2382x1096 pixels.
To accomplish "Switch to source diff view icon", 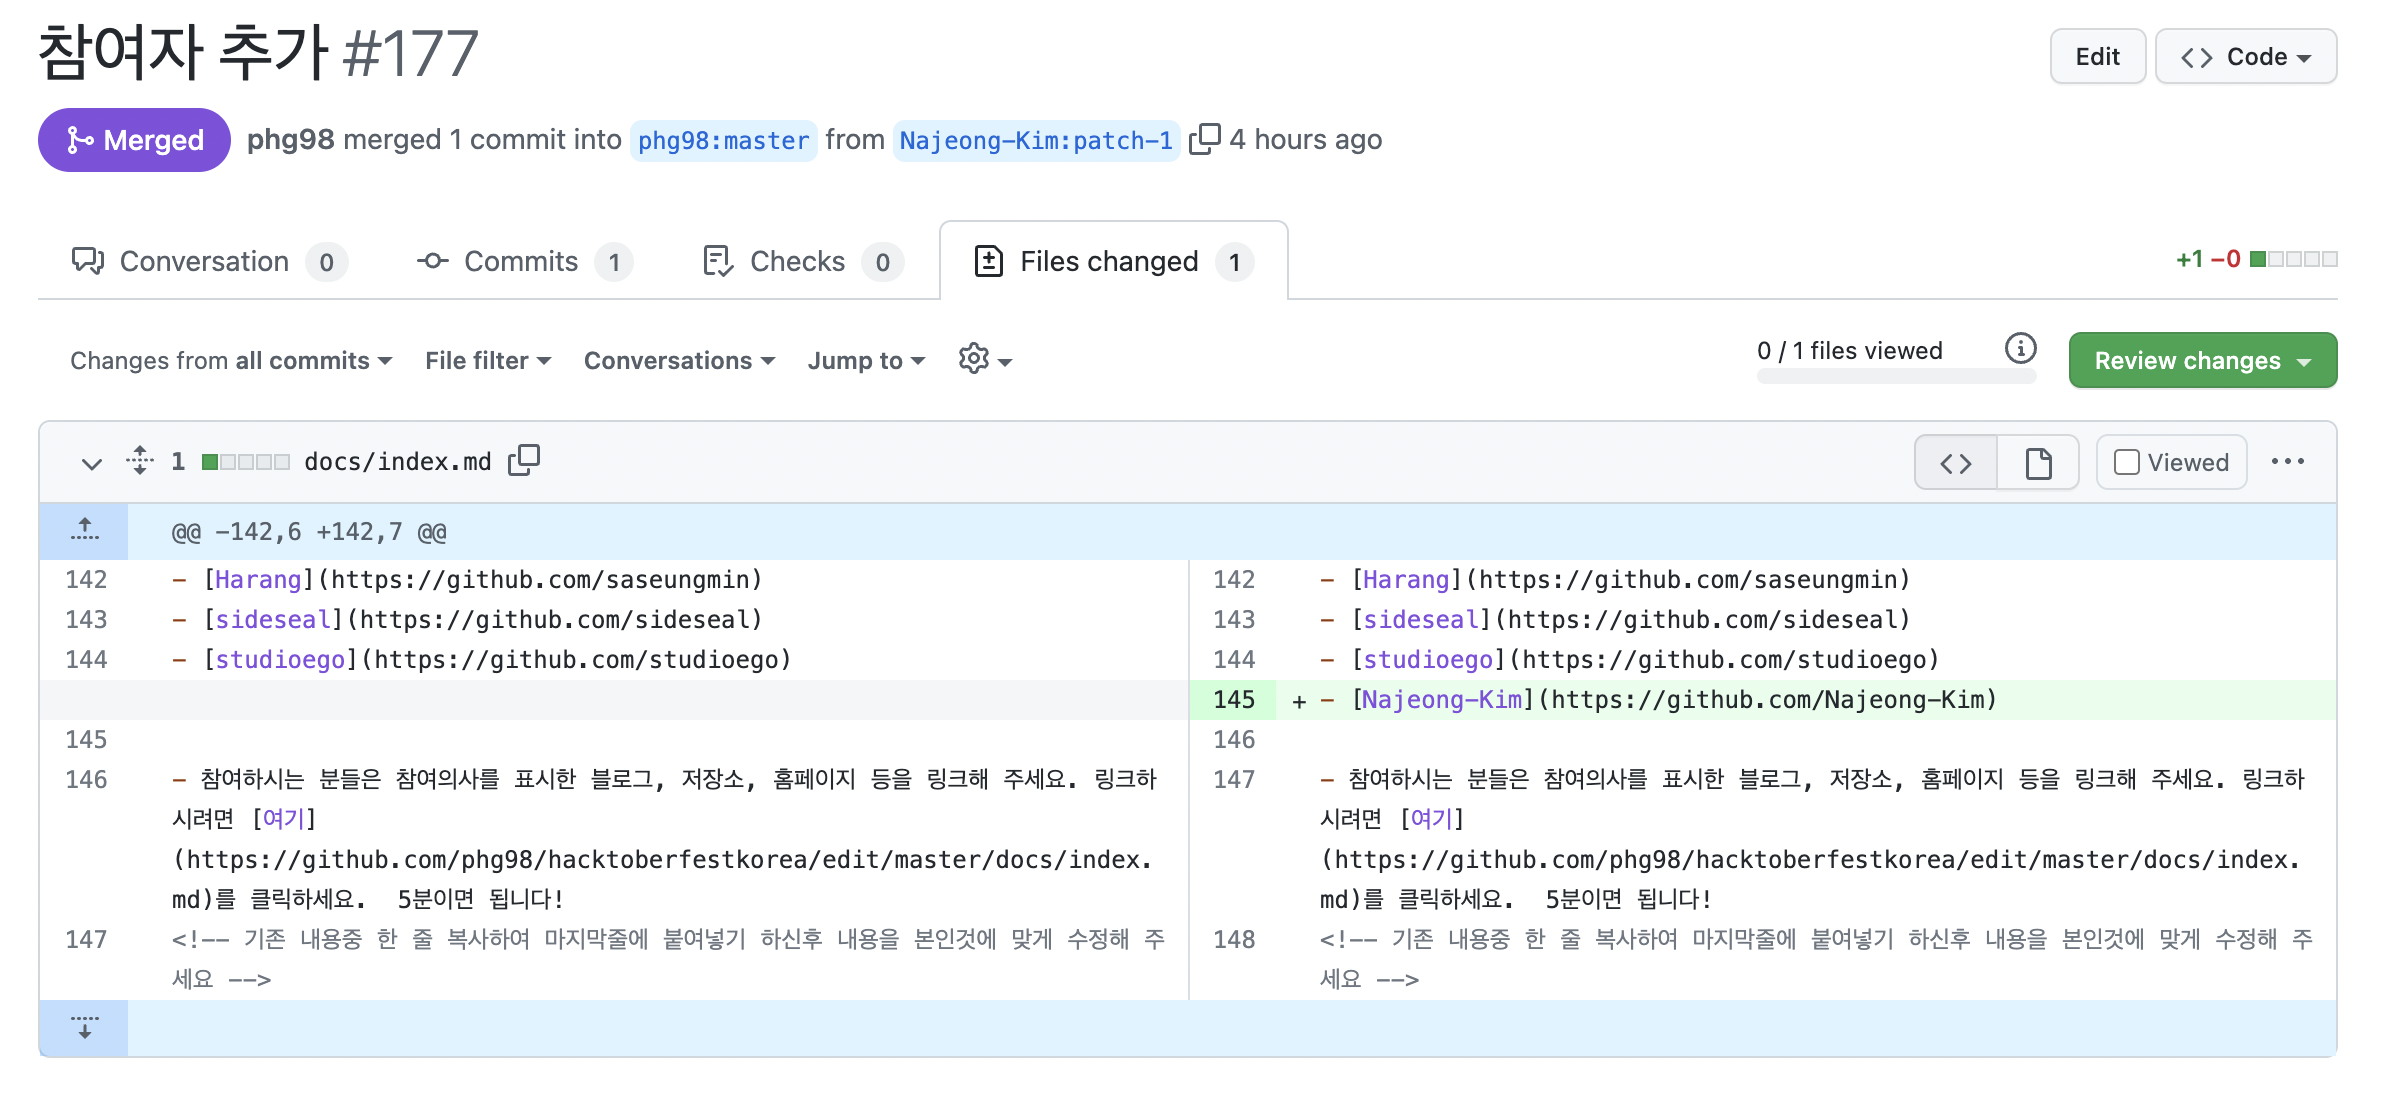I will coord(1956,463).
